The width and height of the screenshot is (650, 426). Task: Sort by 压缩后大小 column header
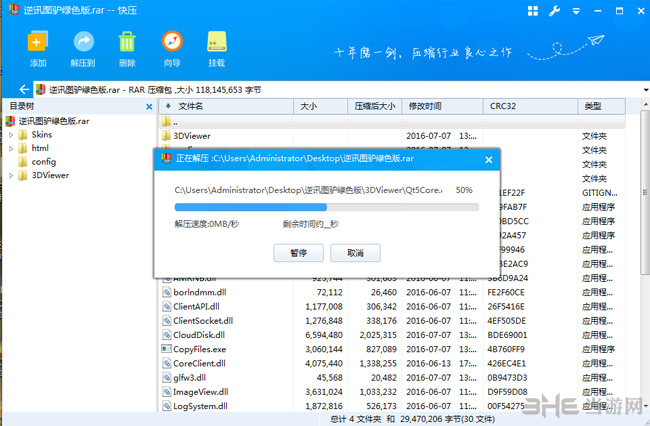point(375,106)
